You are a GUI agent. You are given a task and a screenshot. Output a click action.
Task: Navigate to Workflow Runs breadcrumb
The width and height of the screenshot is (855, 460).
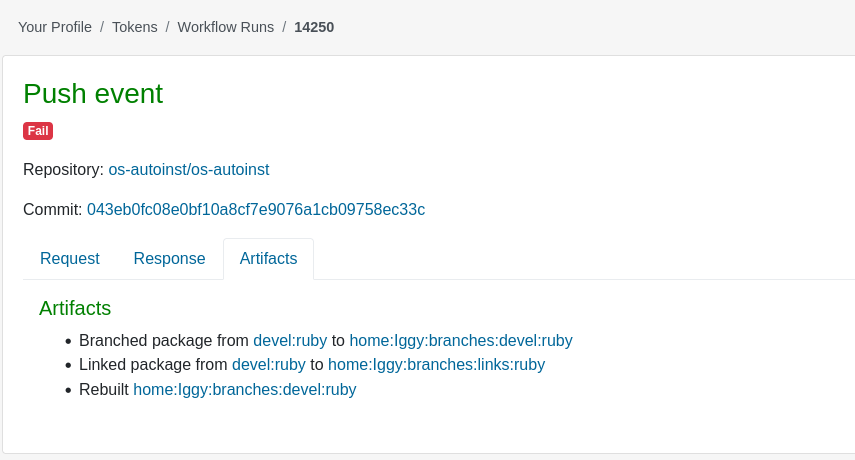click(x=226, y=27)
